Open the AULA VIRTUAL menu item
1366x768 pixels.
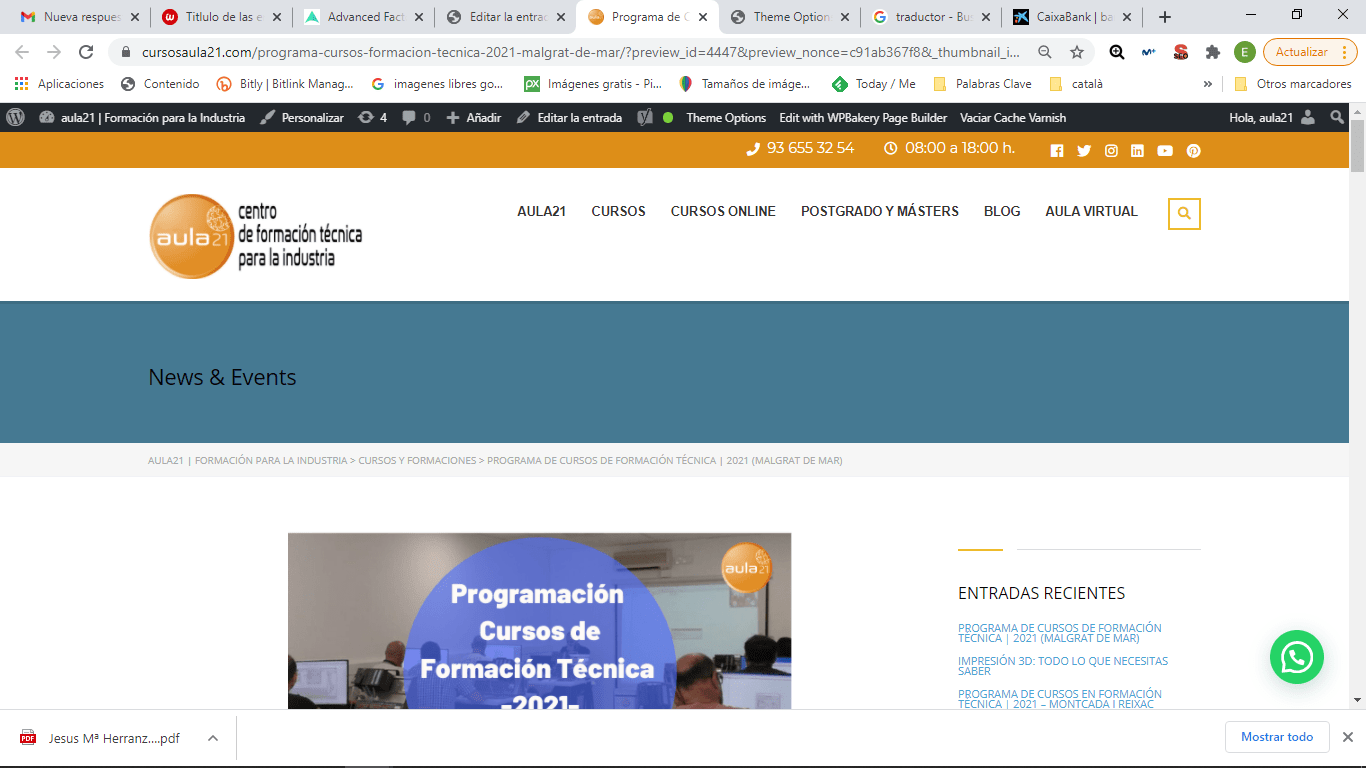coord(1091,212)
